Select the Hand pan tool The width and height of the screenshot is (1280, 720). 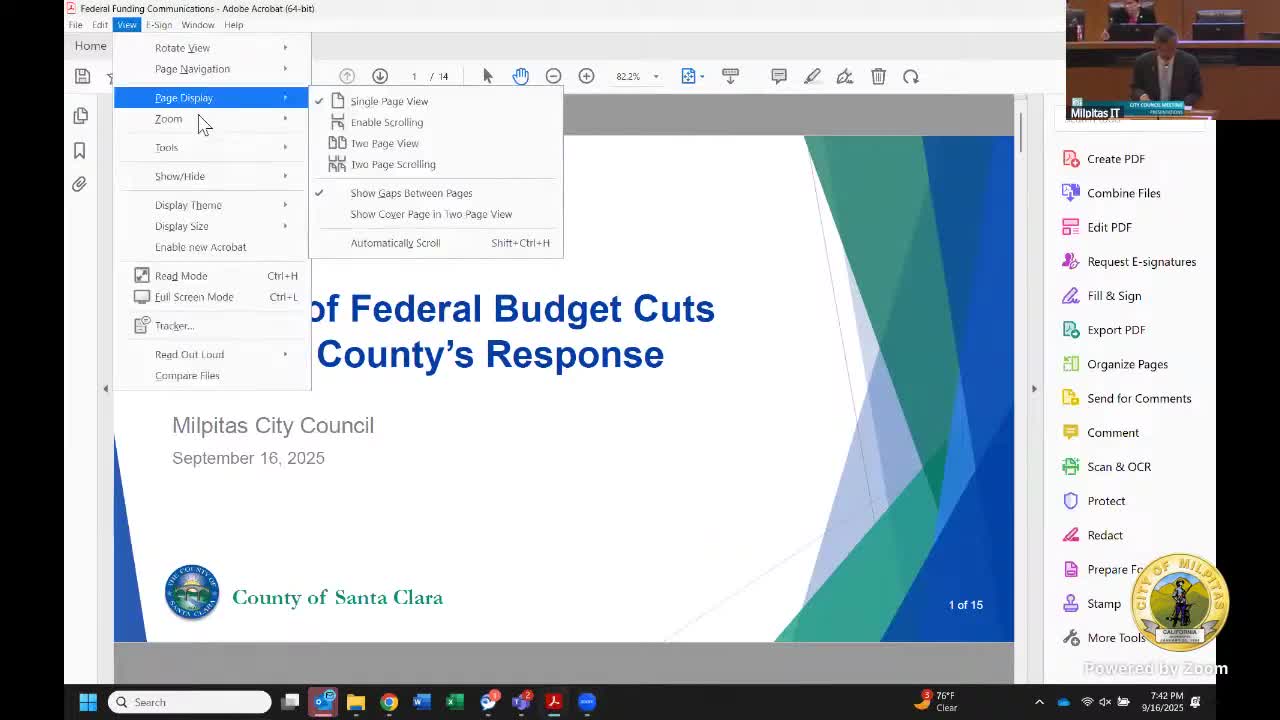coord(520,76)
